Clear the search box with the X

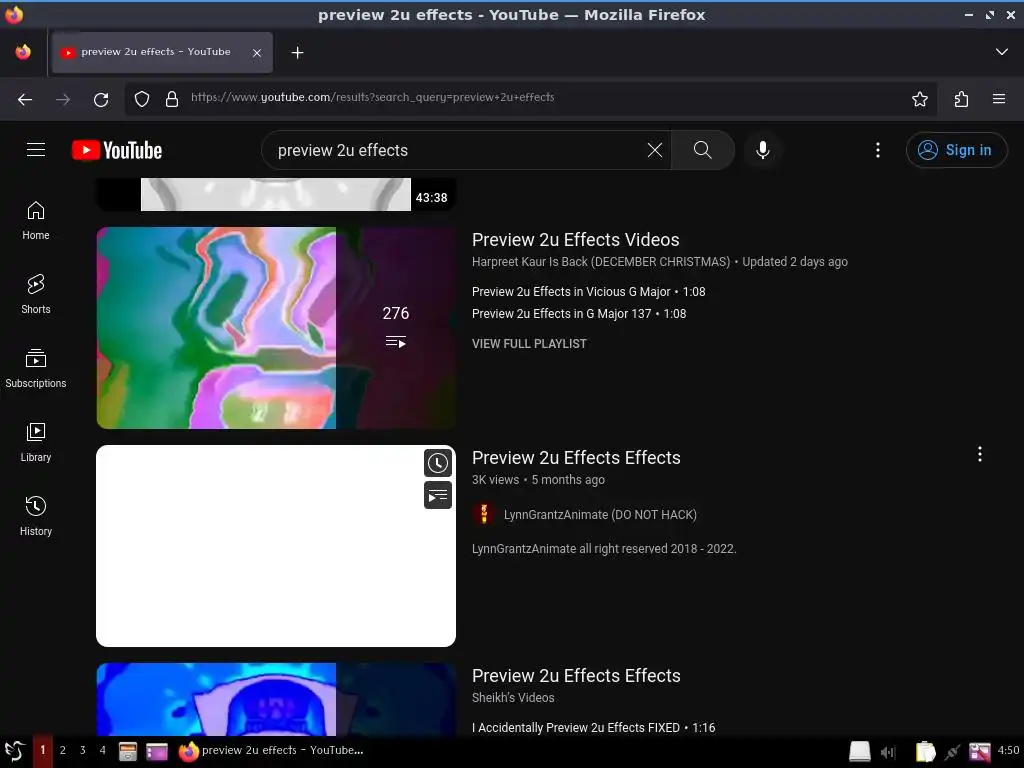click(654, 150)
